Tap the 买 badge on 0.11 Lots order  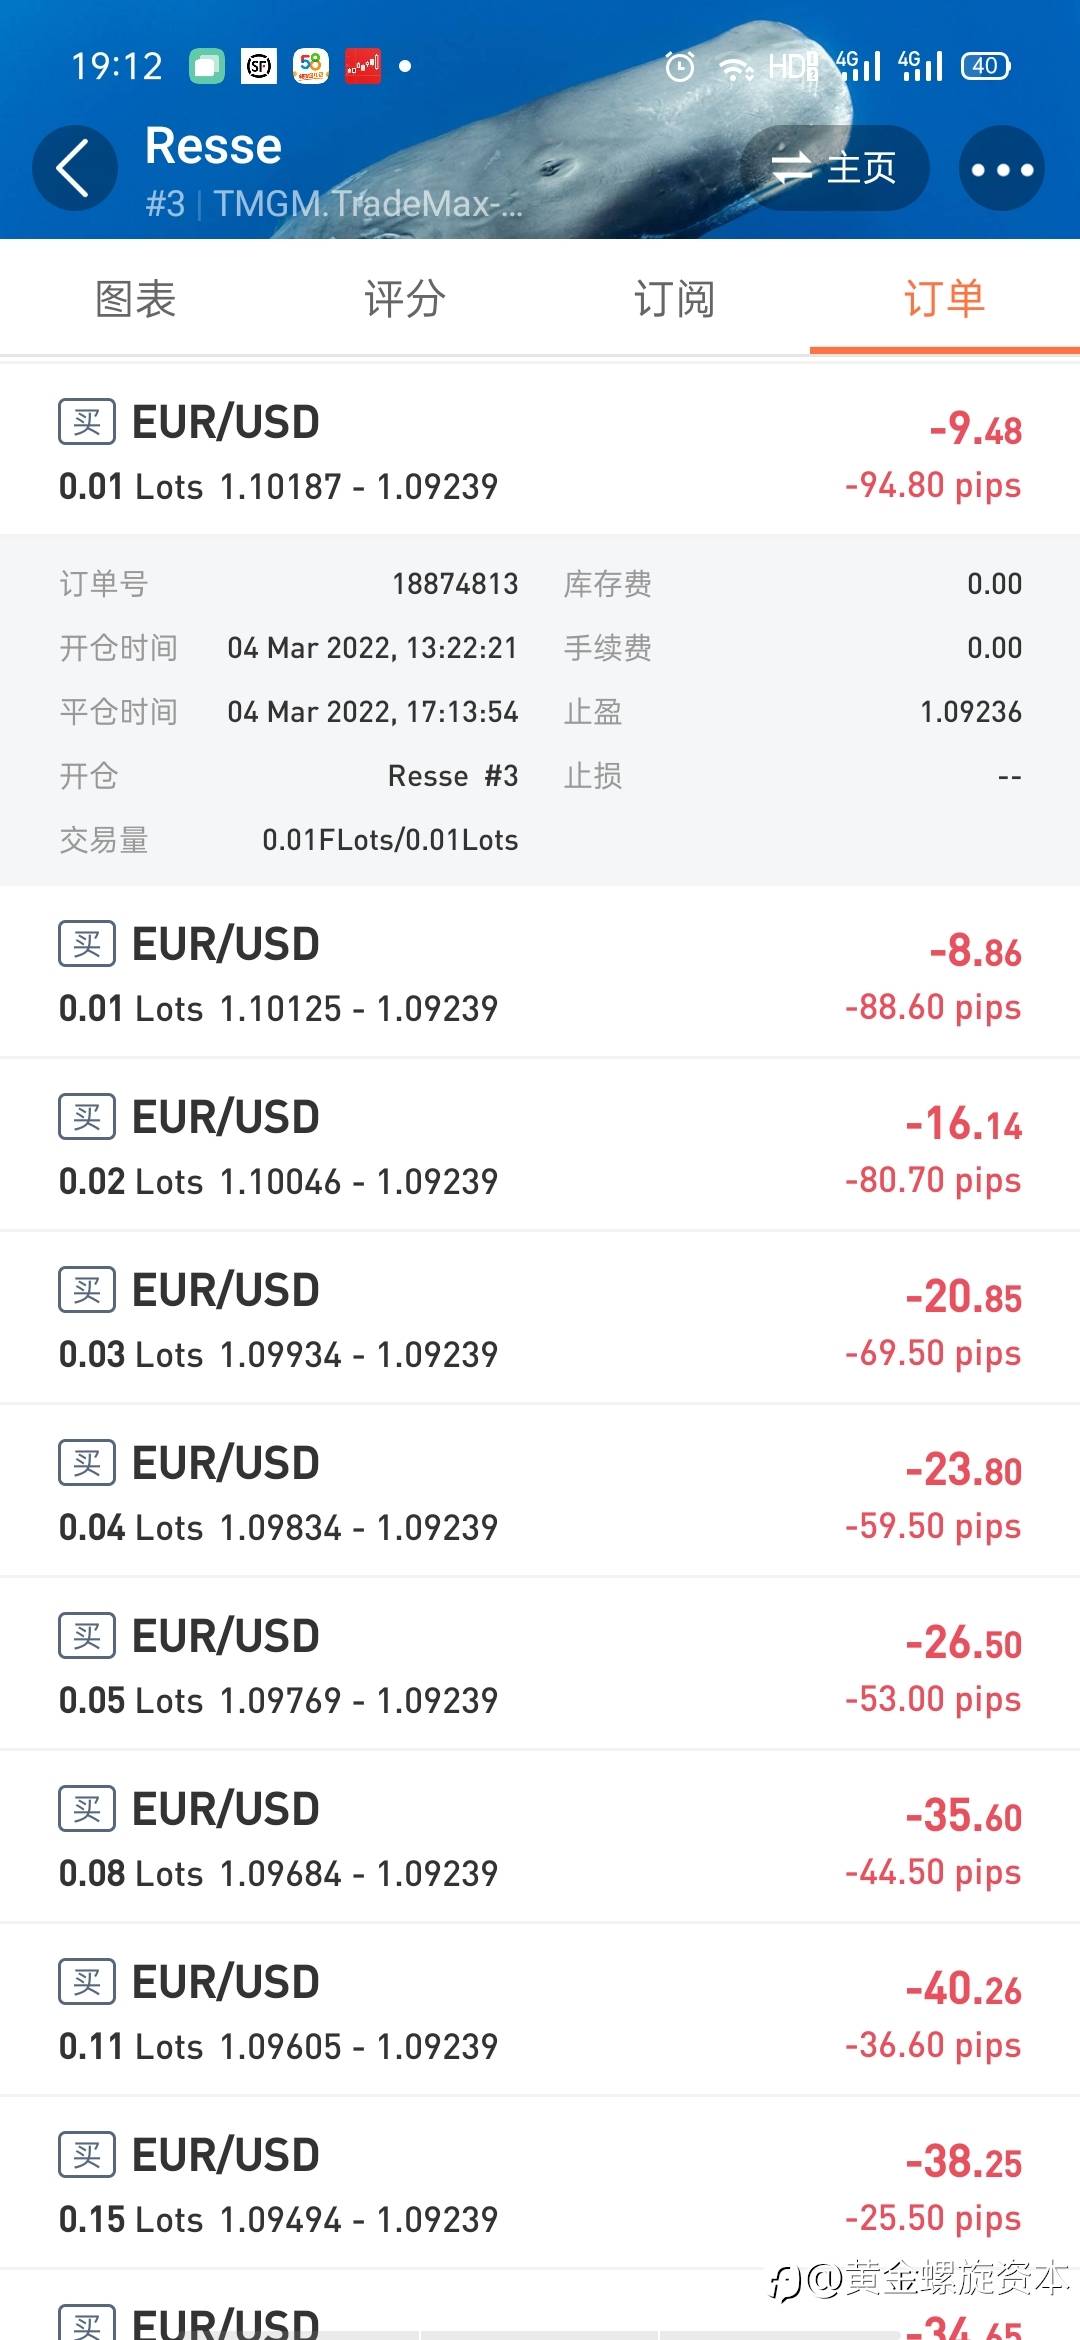[x=87, y=1982]
